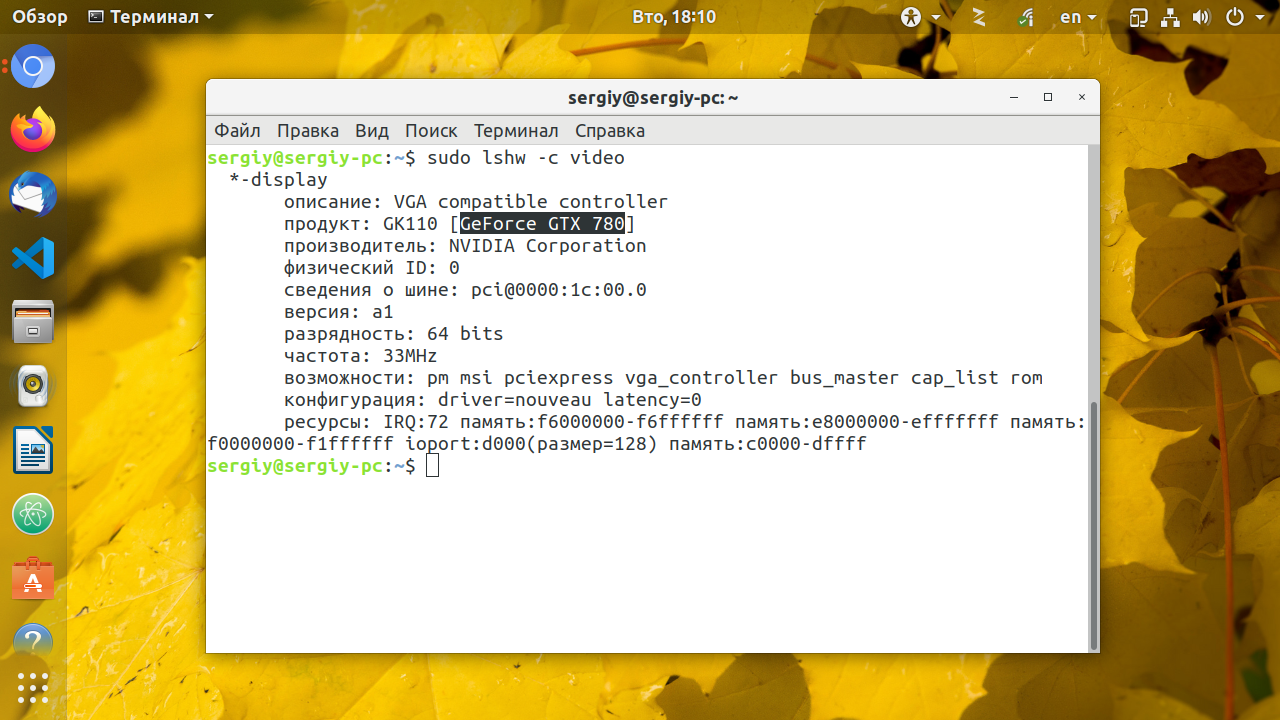Click the text pci@0000:1c:00.0
Viewport: 1280px width, 720px height.
559,290
